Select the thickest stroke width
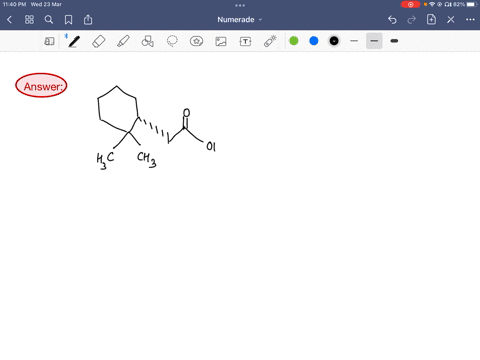480x360 pixels. click(x=394, y=41)
